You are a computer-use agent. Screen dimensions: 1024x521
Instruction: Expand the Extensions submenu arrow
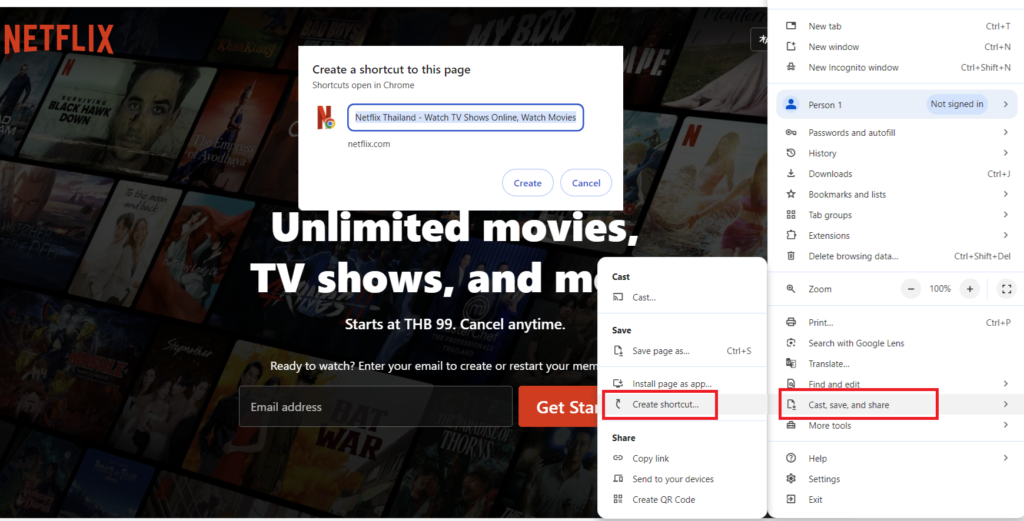1006,235
